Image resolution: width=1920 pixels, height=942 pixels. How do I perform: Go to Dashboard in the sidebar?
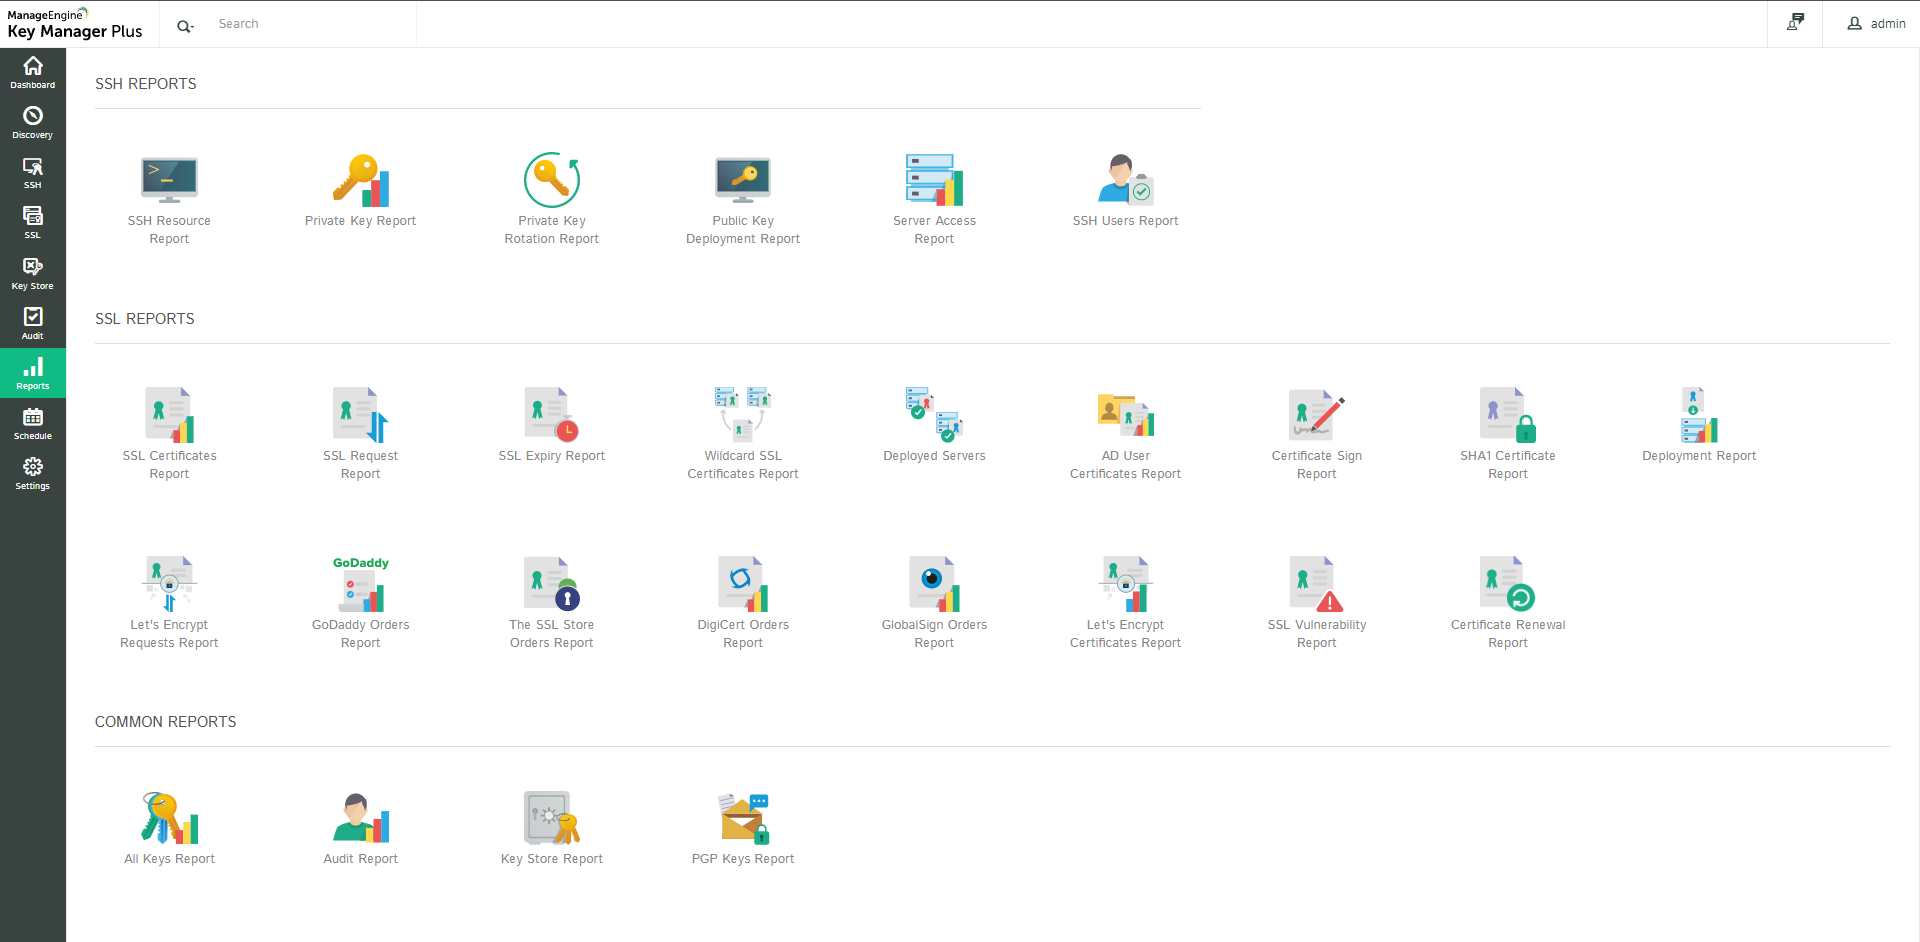coord(33,73)
